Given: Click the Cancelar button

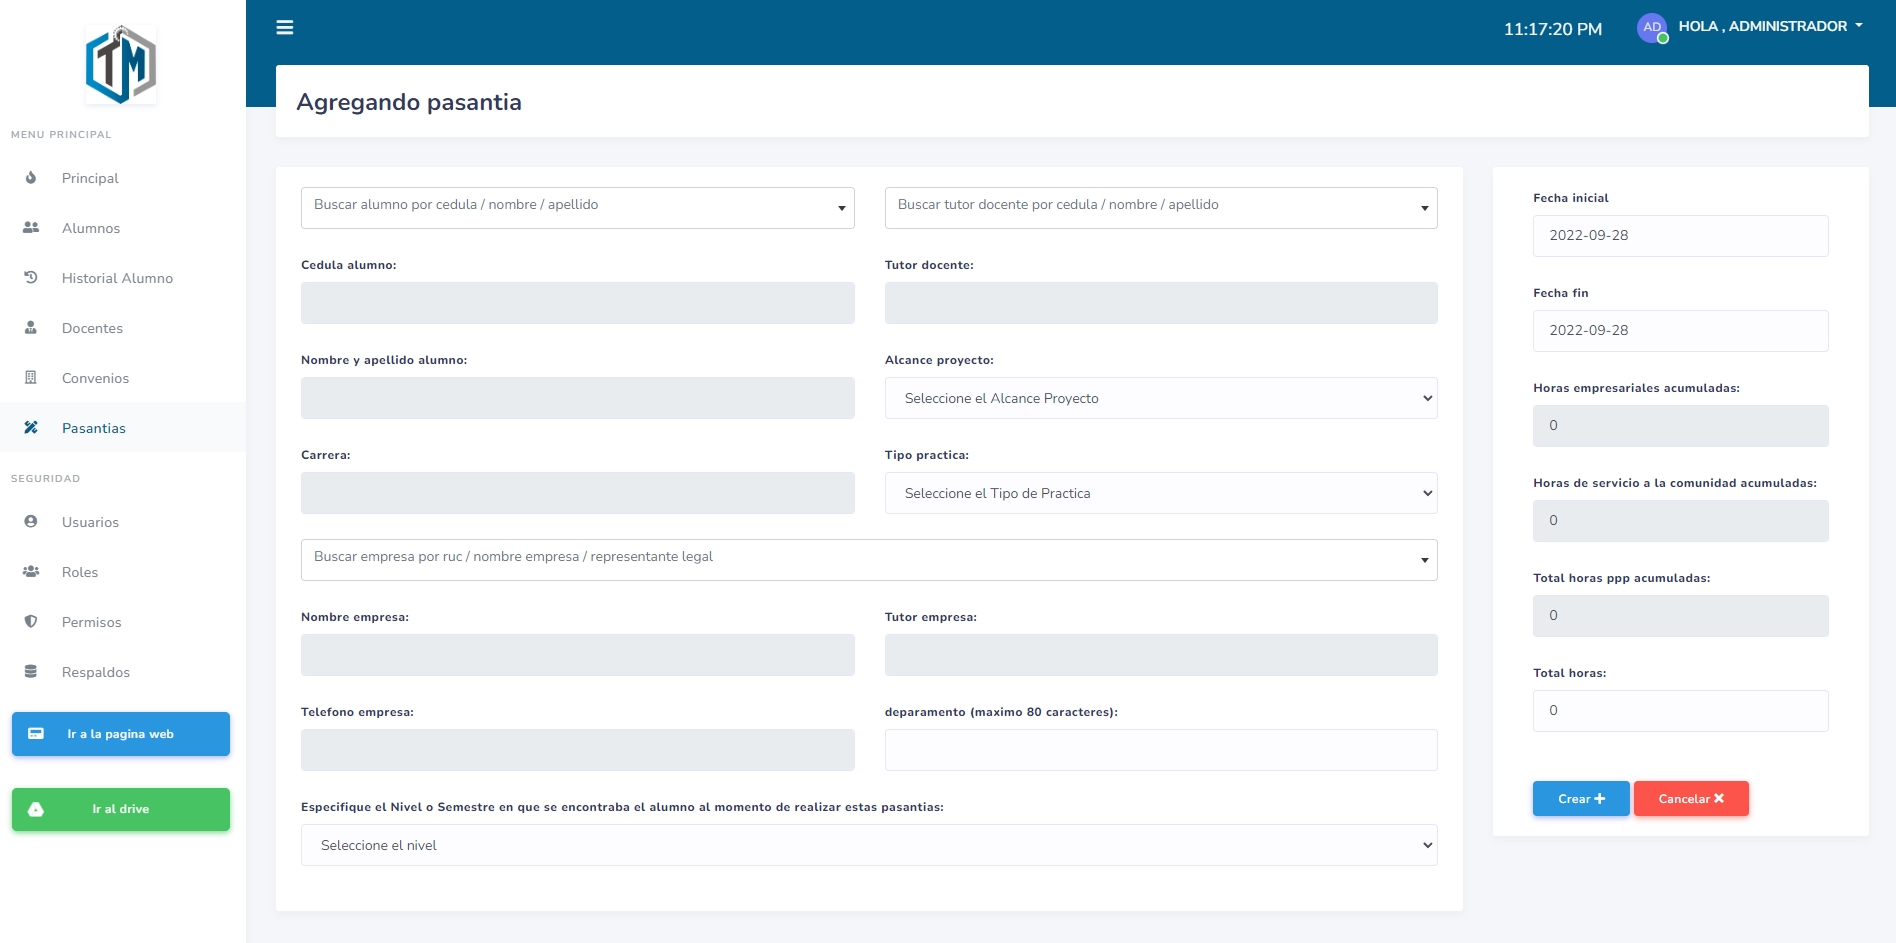Looking at the screenshot, I should [1691, 799].
